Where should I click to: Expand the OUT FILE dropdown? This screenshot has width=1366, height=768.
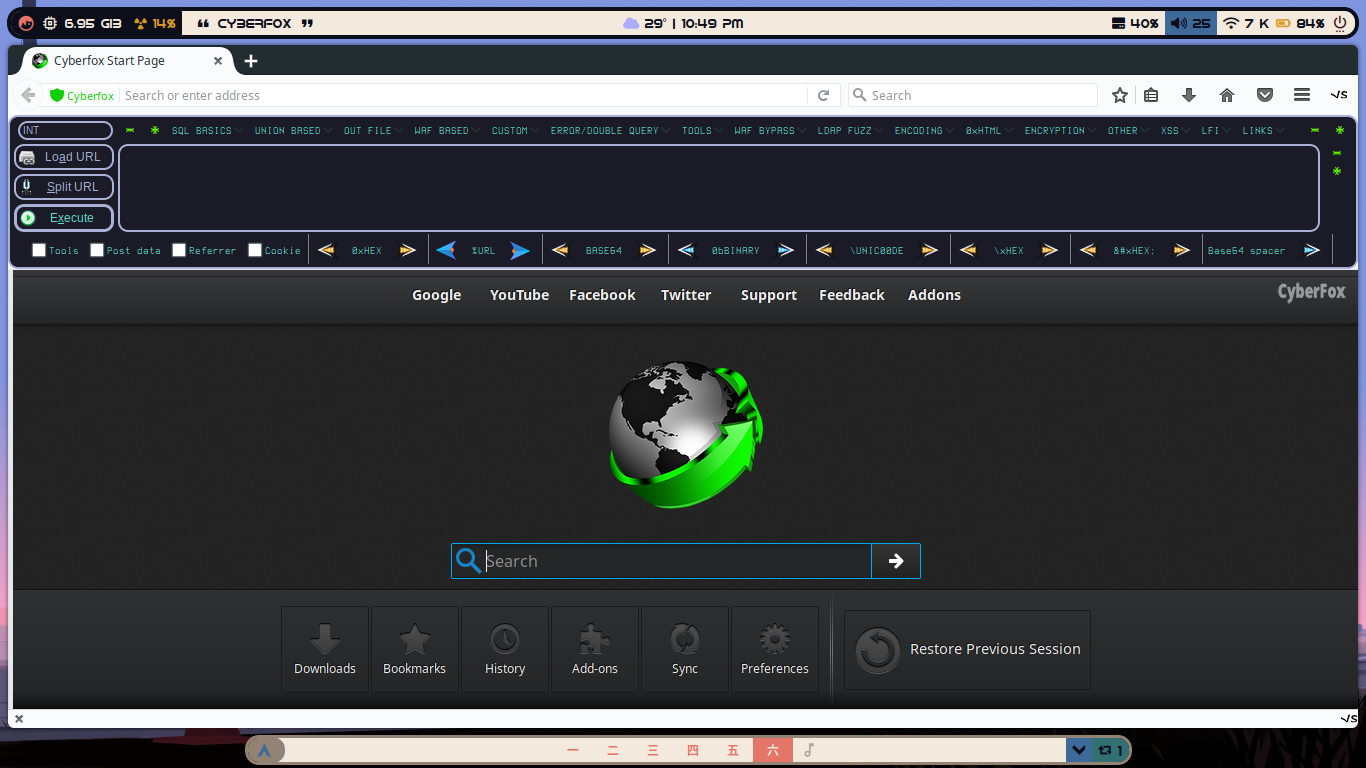tap(373, 130)
